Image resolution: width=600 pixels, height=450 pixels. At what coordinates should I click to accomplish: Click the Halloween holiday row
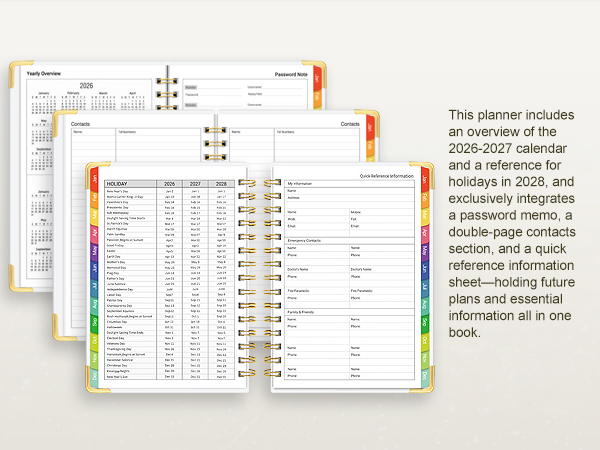[x=170, y=327]
